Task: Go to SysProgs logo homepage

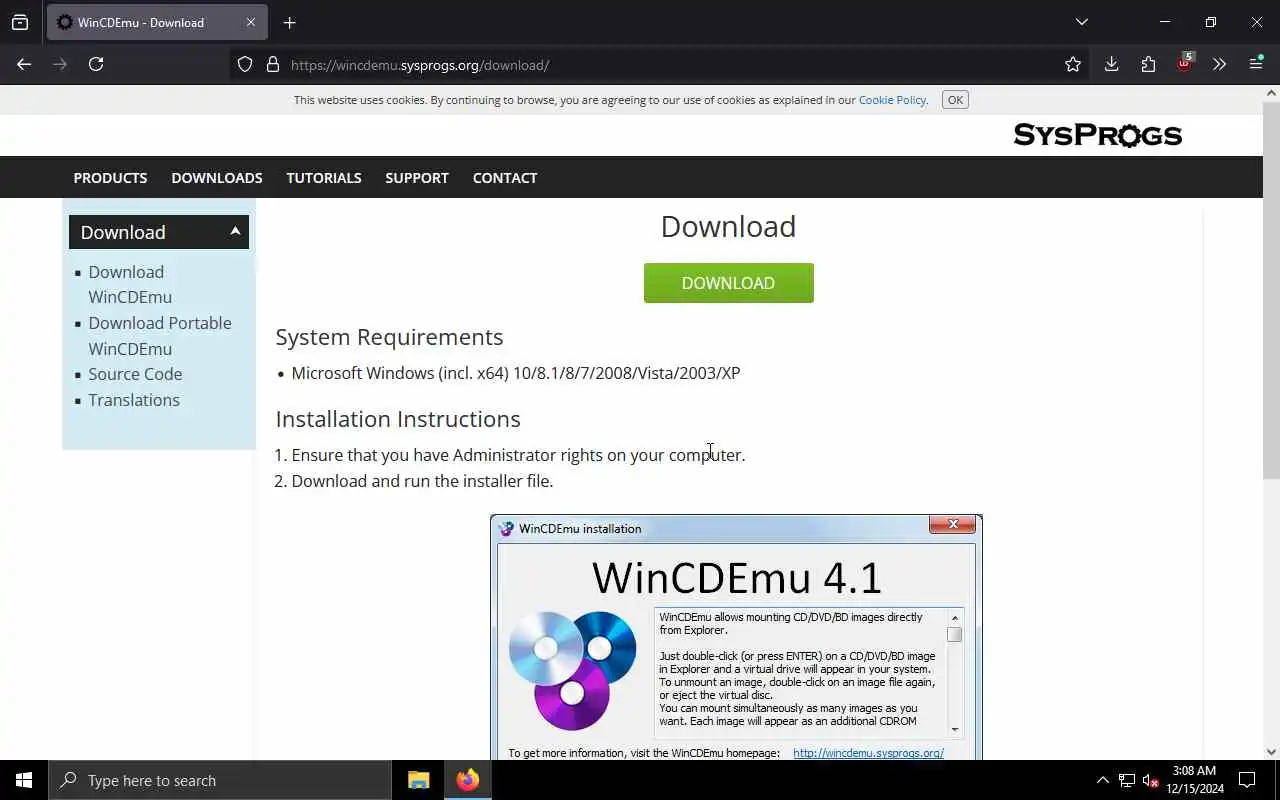Action: [x=1097, y=135]
